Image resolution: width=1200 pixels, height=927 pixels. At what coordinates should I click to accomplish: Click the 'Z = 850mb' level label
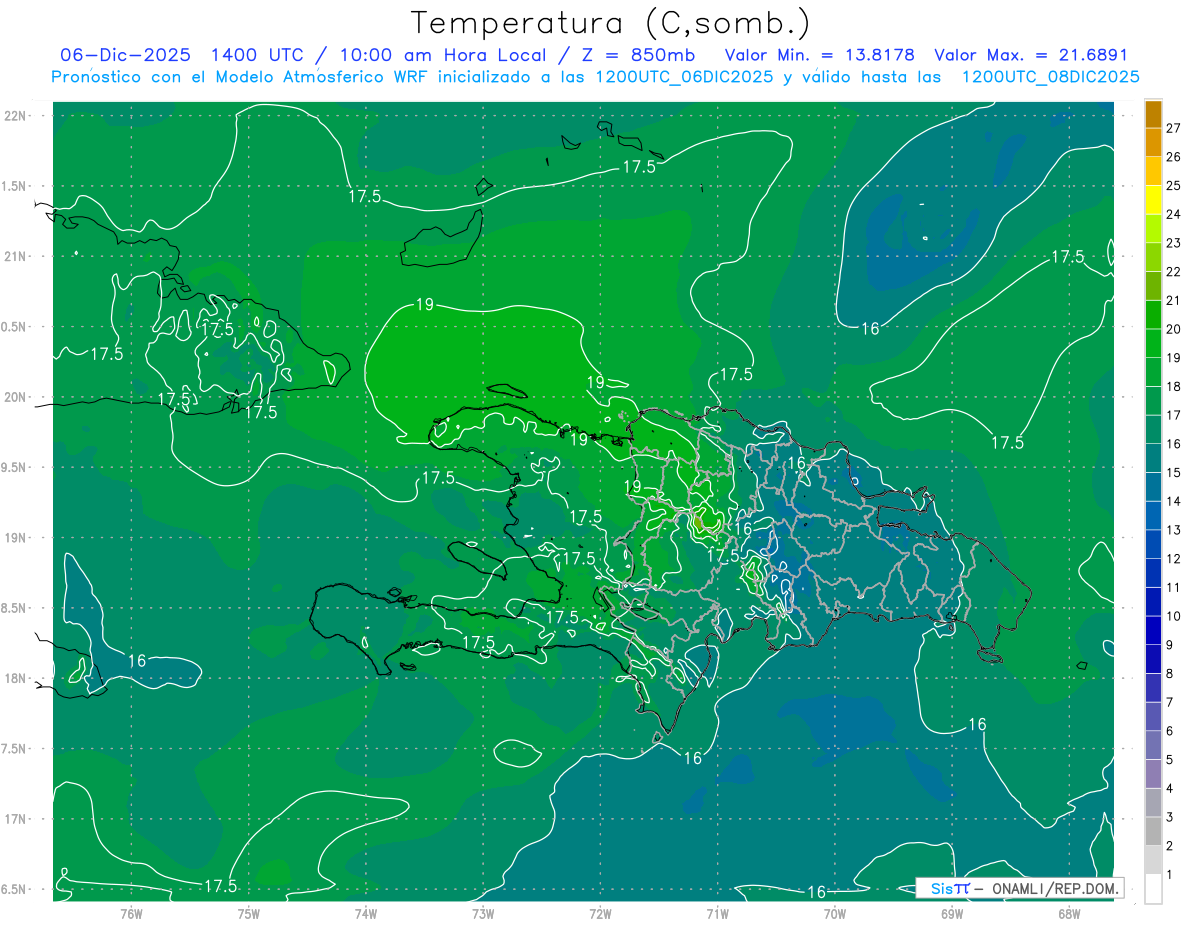pyautogui.click(x=638, y=55)
